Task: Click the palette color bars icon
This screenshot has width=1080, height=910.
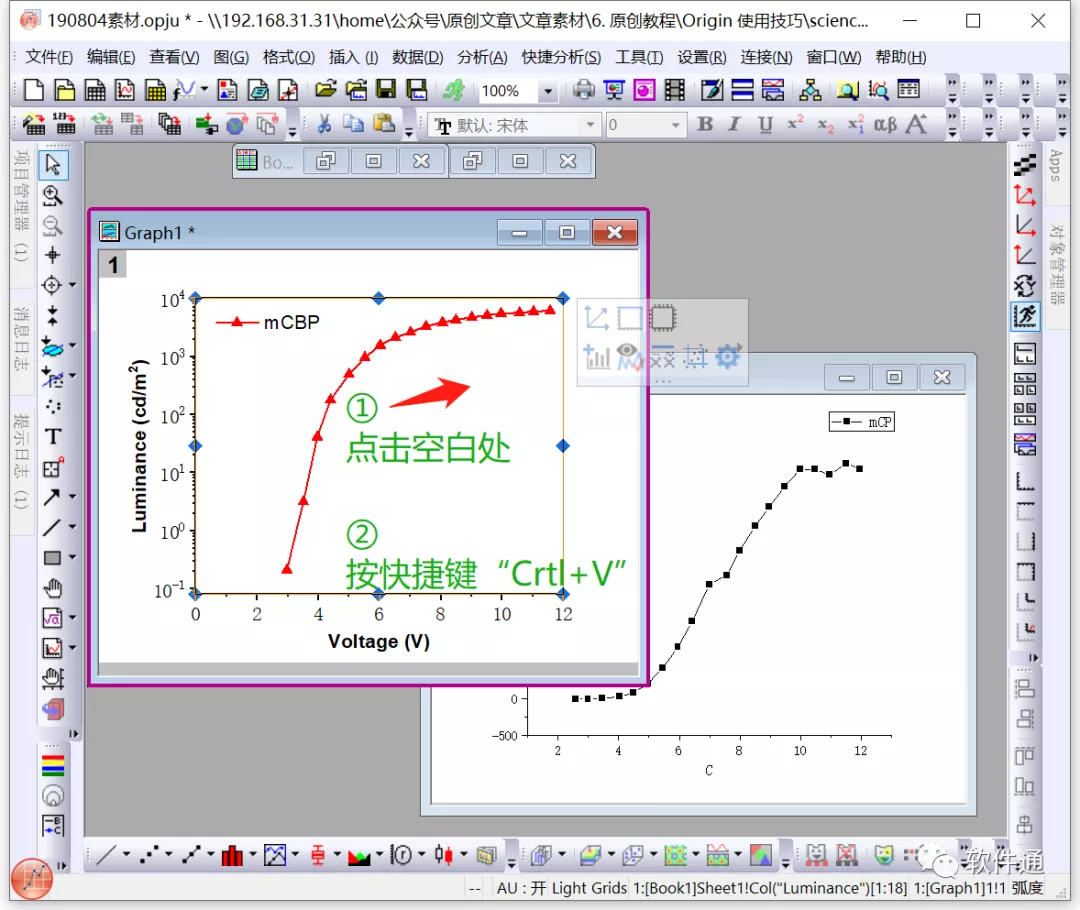Action: click(53, 765)
